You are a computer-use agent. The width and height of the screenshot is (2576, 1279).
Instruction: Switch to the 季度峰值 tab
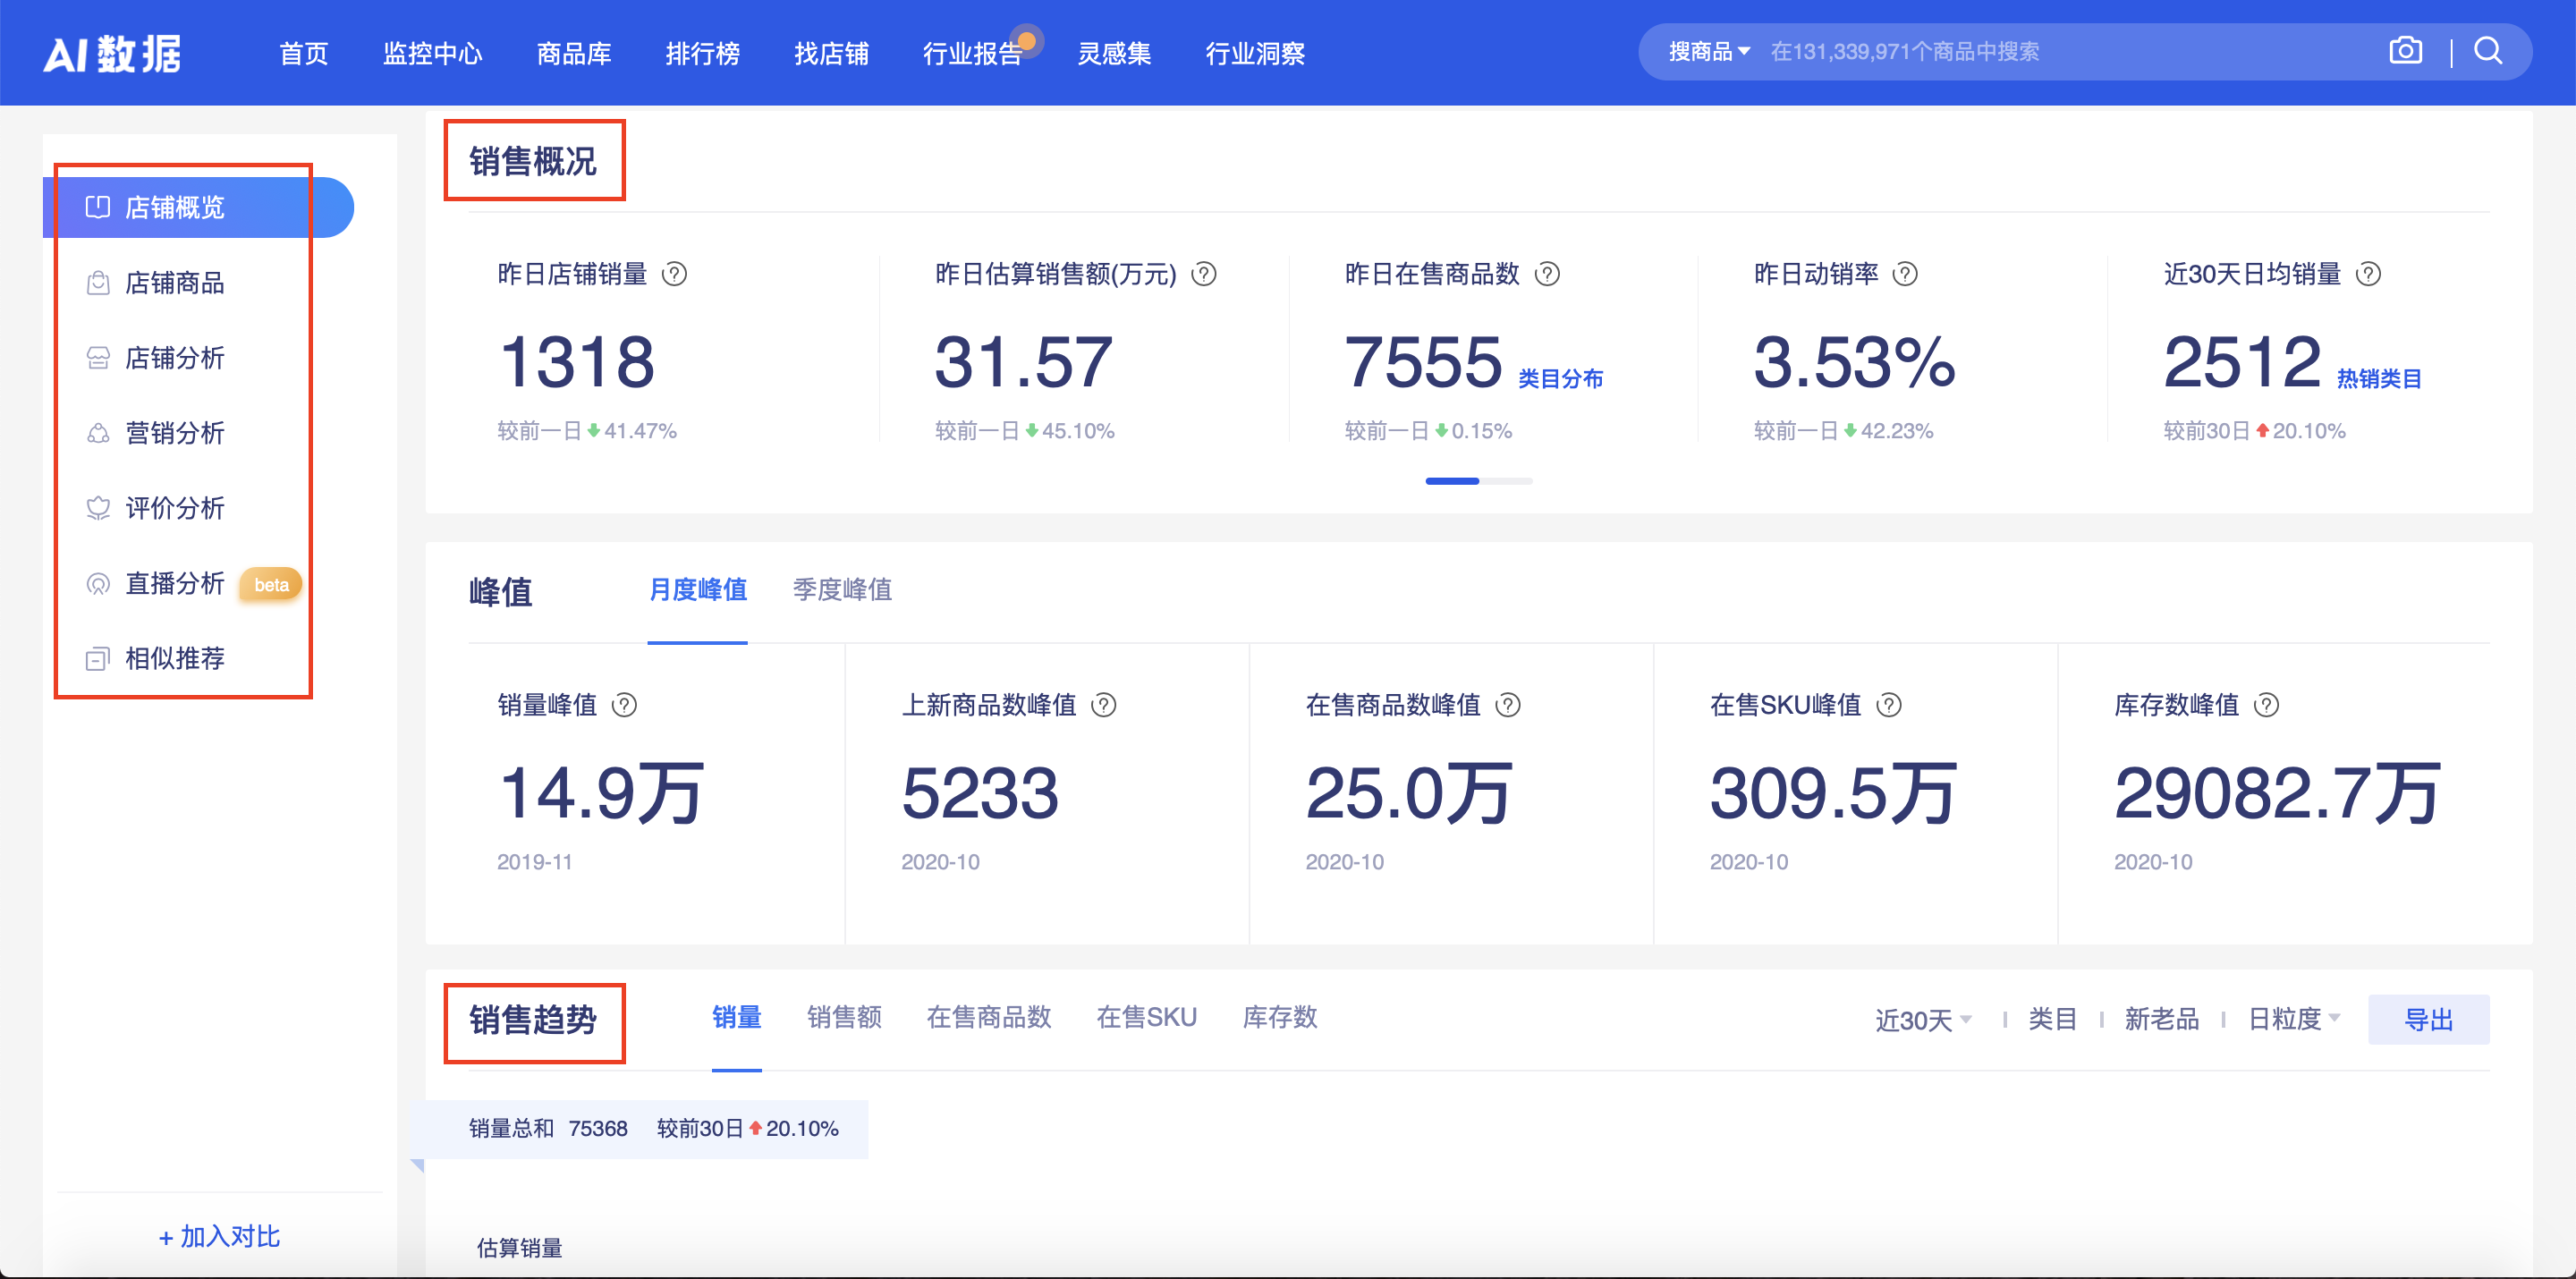coord(841,591)
